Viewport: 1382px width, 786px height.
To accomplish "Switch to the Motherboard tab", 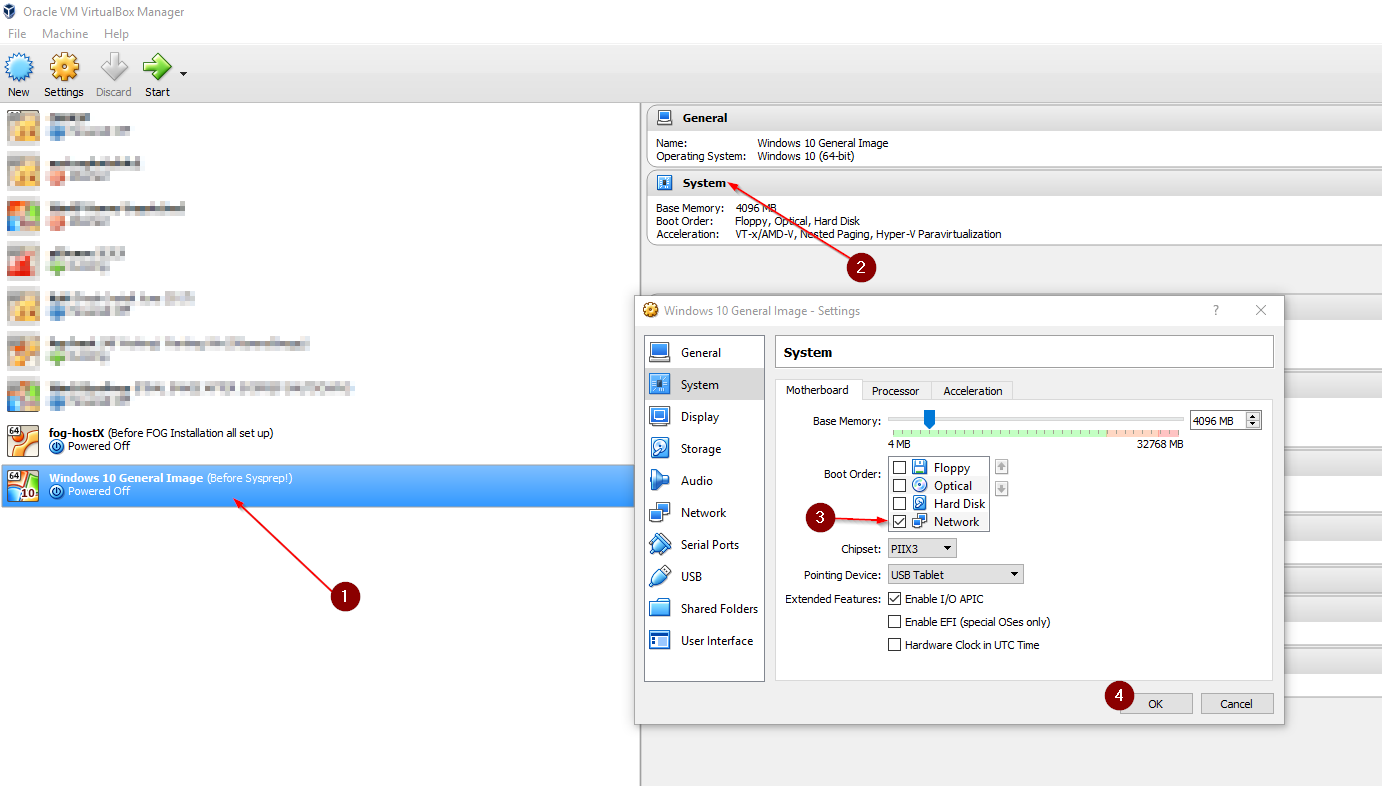I will point(817,390).
